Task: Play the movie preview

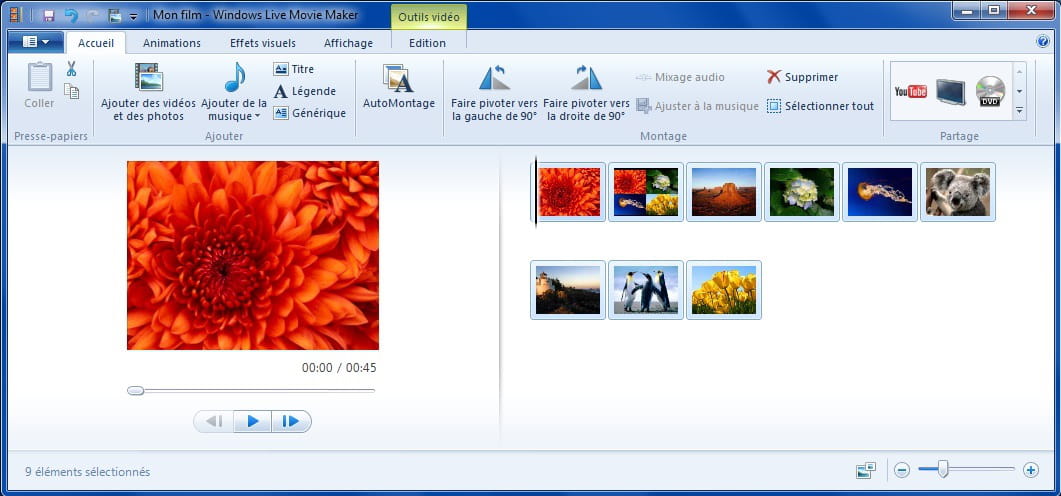Action: click(252, 421)
